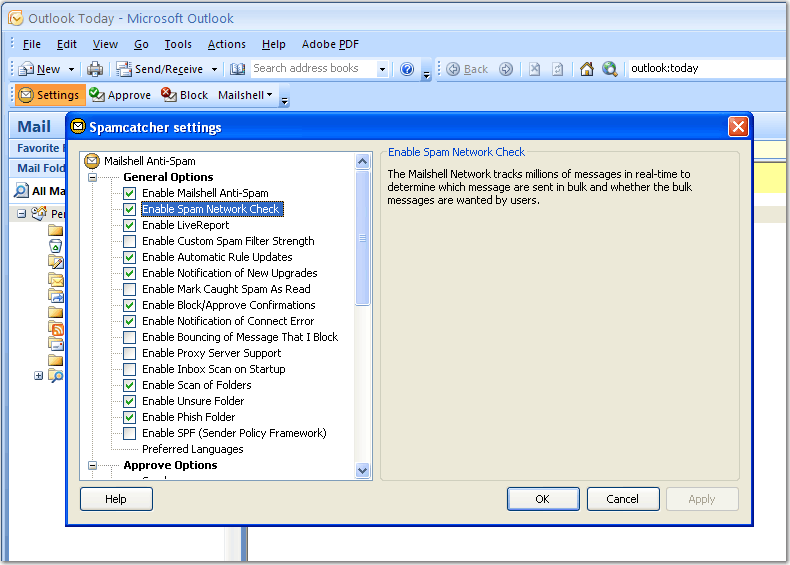Tick Enable SPF (Sender Policy Framework) checkbox

pyautogui.click(x=130, y=433)
